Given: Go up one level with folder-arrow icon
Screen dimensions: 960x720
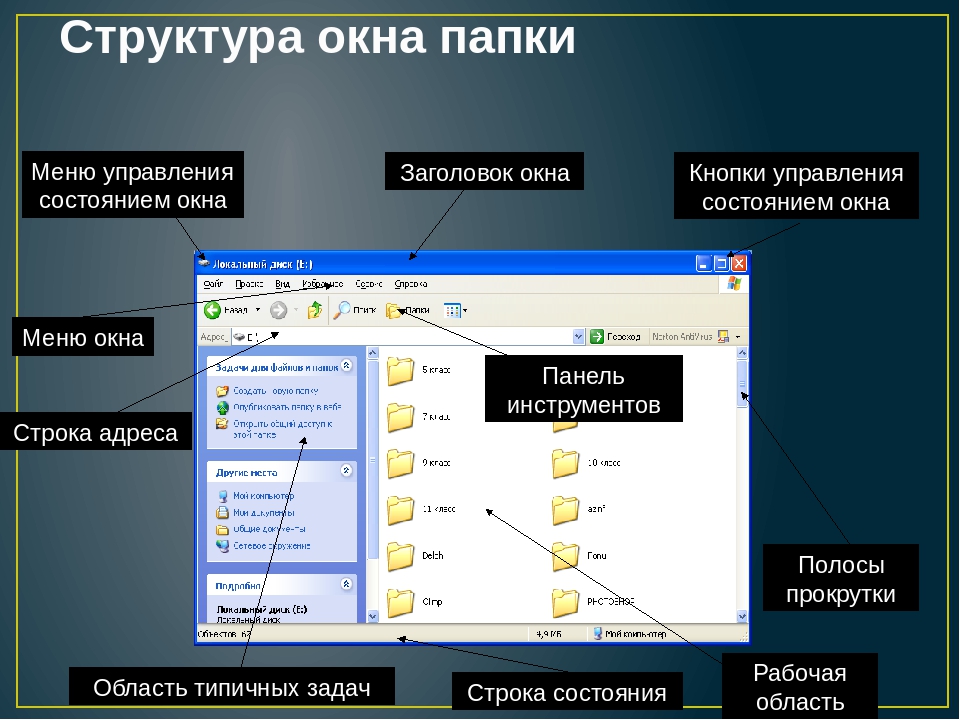Looking at the screenshot, I should (315, 310).
